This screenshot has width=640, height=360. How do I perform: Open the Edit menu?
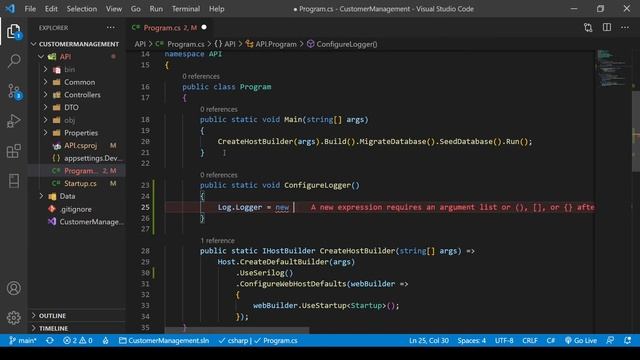51,9
